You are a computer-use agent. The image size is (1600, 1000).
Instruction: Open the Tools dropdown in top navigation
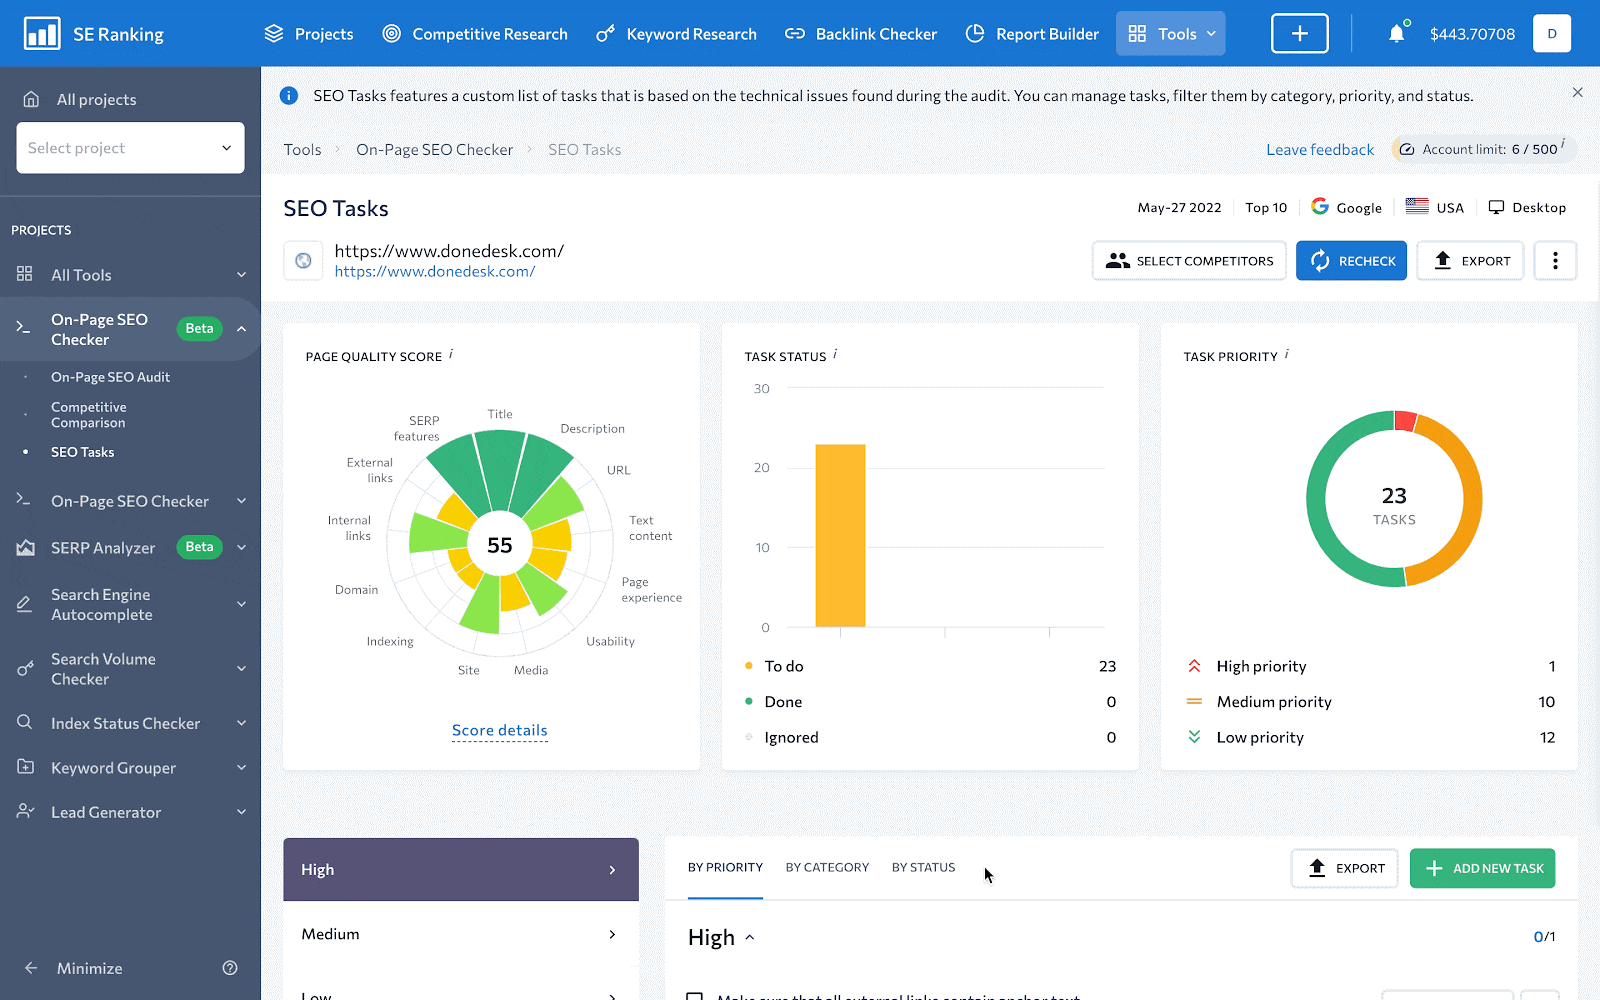(1170, 34)
